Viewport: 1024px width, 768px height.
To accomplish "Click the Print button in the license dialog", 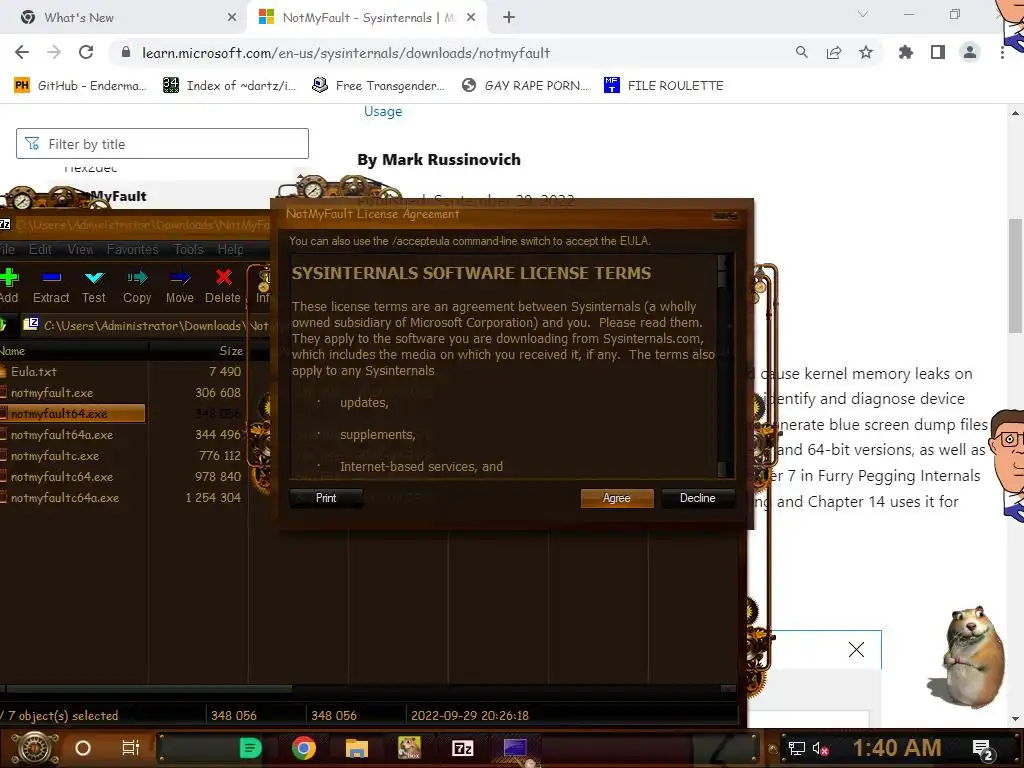I will pos(326,498).
